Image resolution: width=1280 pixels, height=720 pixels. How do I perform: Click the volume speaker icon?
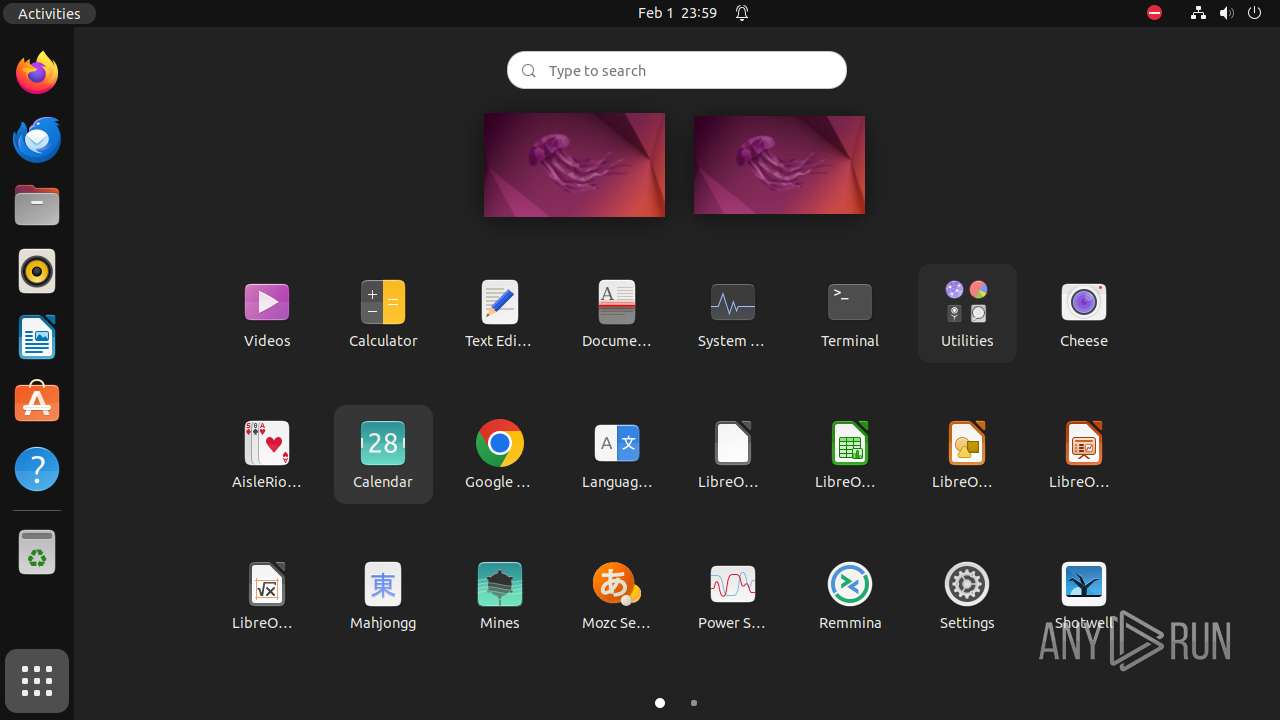(1227, 13)
